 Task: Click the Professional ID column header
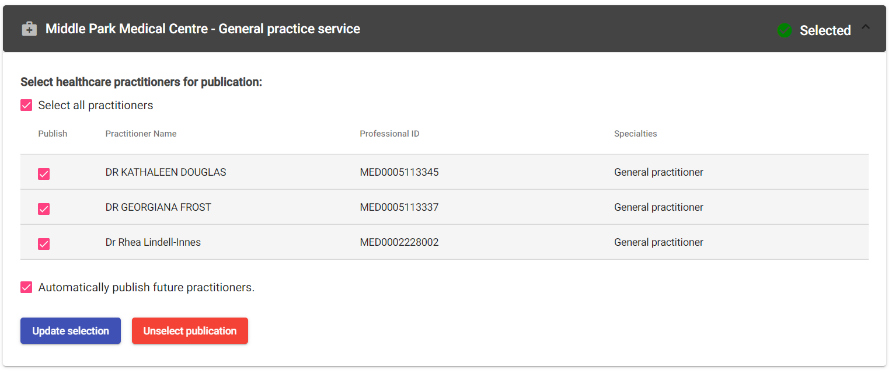click(390, 134)
